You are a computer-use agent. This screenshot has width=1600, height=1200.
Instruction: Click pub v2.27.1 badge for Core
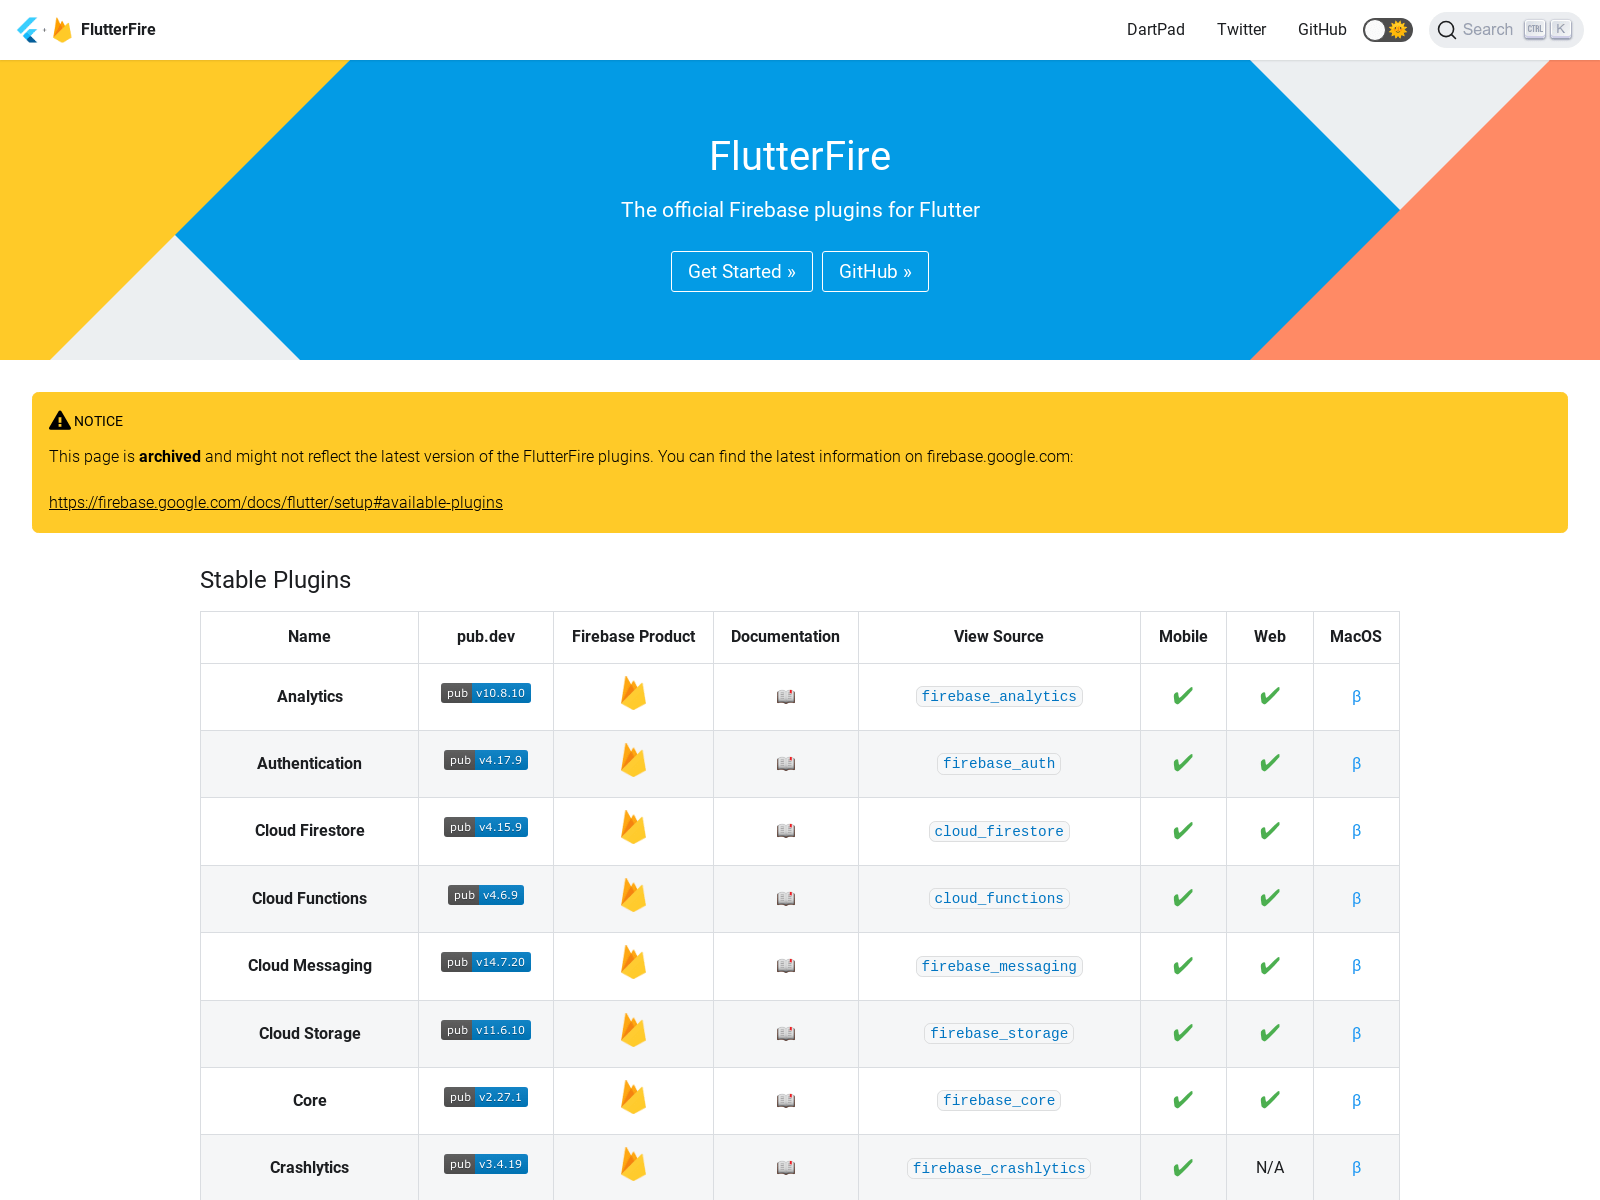click(486, 1097)
